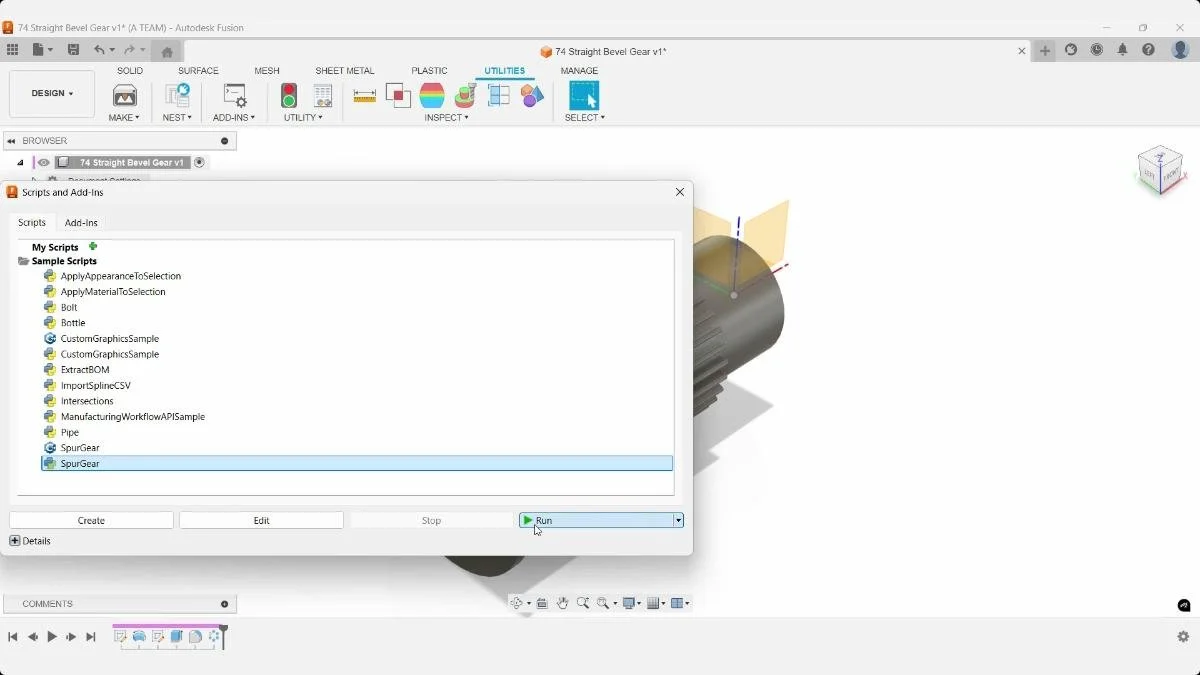
Task: Switch to the PLASTIC tab
Action: pyautogui.click(x=429, y=71)
